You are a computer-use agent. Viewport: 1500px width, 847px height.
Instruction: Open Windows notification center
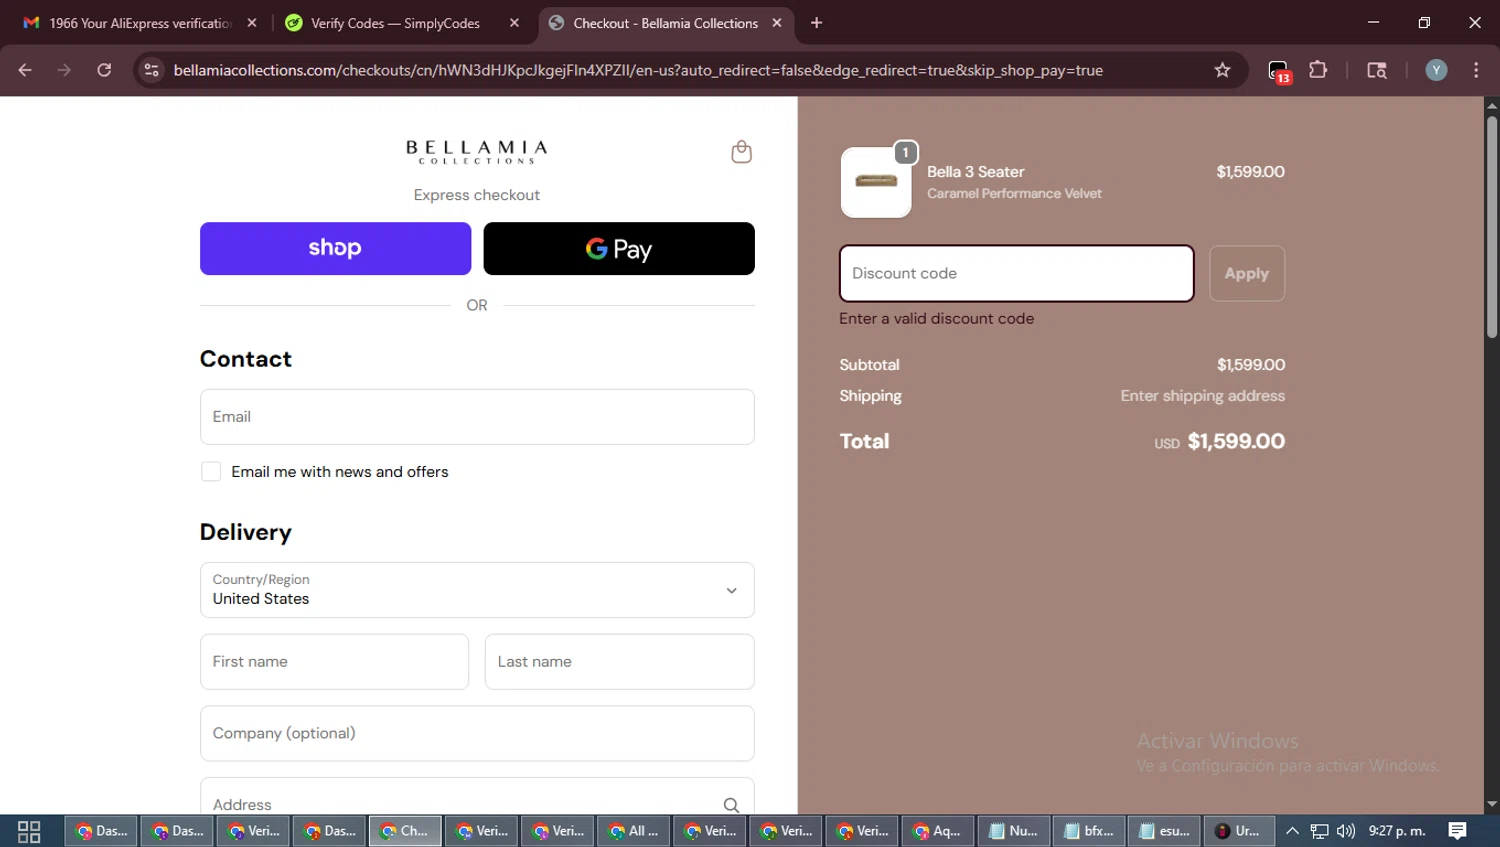tap(1457, 831)
